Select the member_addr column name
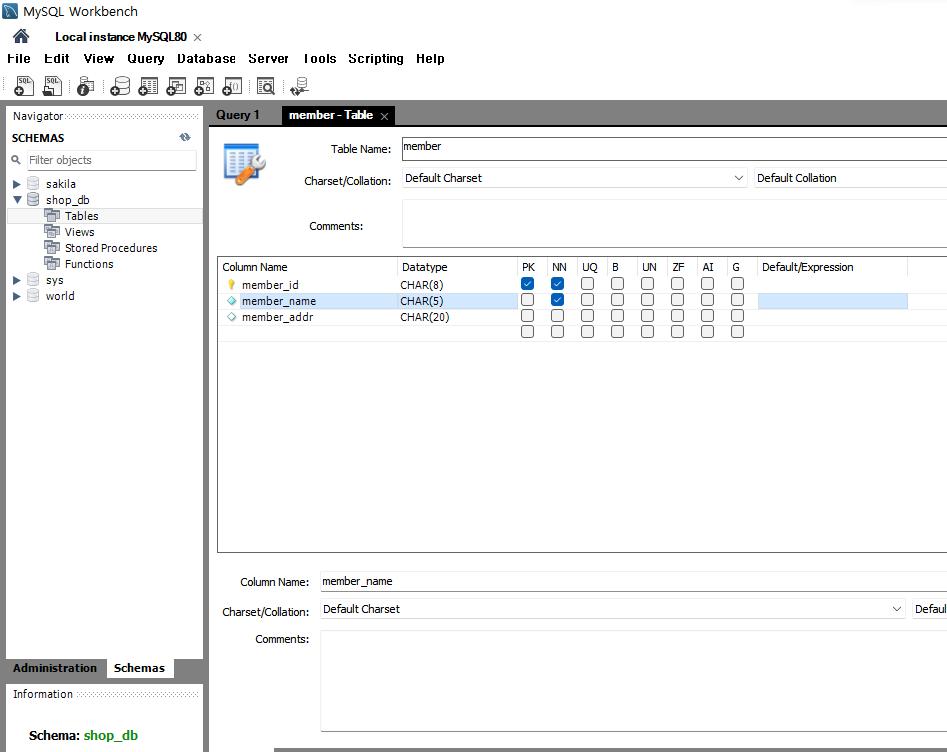The image size is (947, 752). [277, 317]
